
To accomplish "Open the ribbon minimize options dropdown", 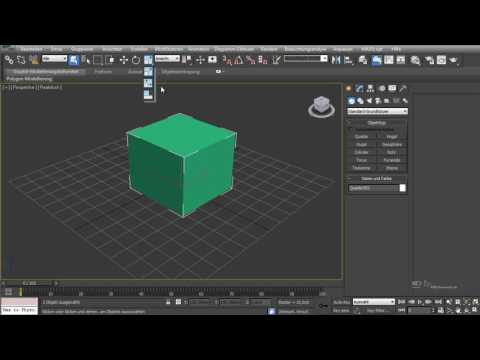I will coord(219,71).
